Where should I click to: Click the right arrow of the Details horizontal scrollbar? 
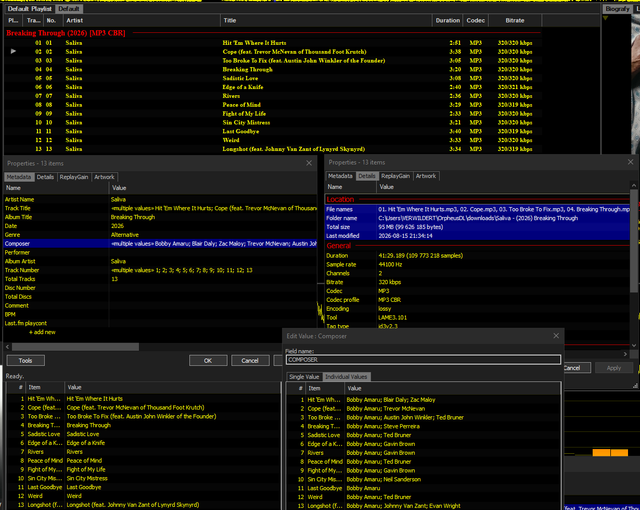point(625,354)
